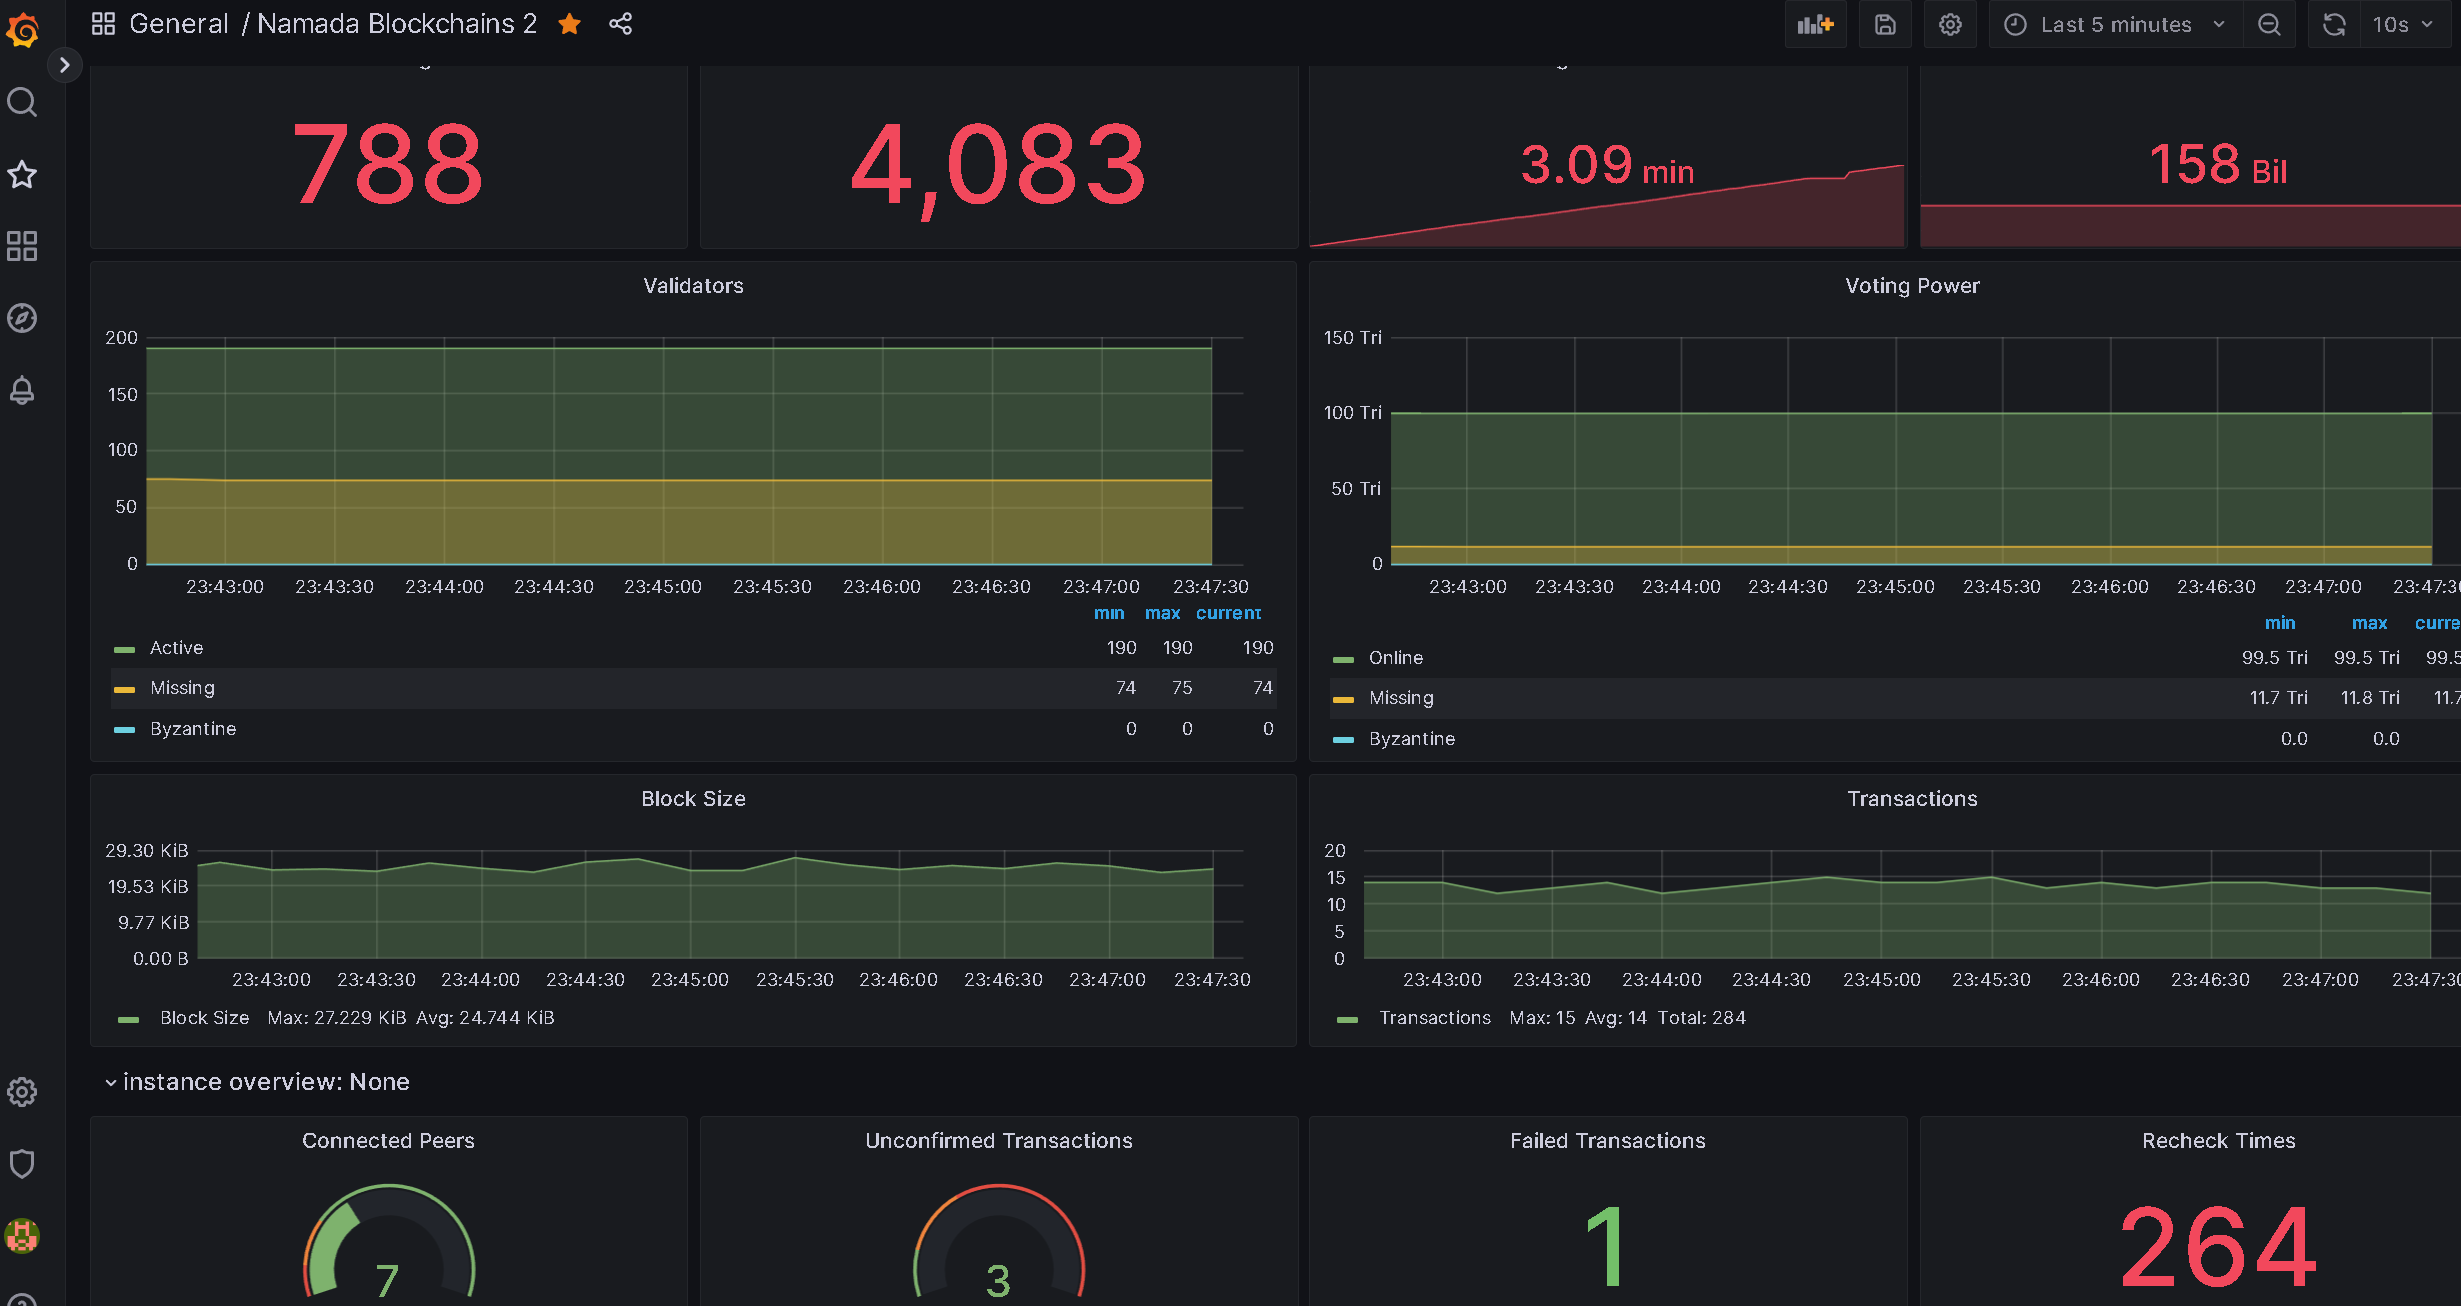Open the Alerting bell icon in sidebar
The width and height of the screenshot is (2461, 1306).
(22, 390)
